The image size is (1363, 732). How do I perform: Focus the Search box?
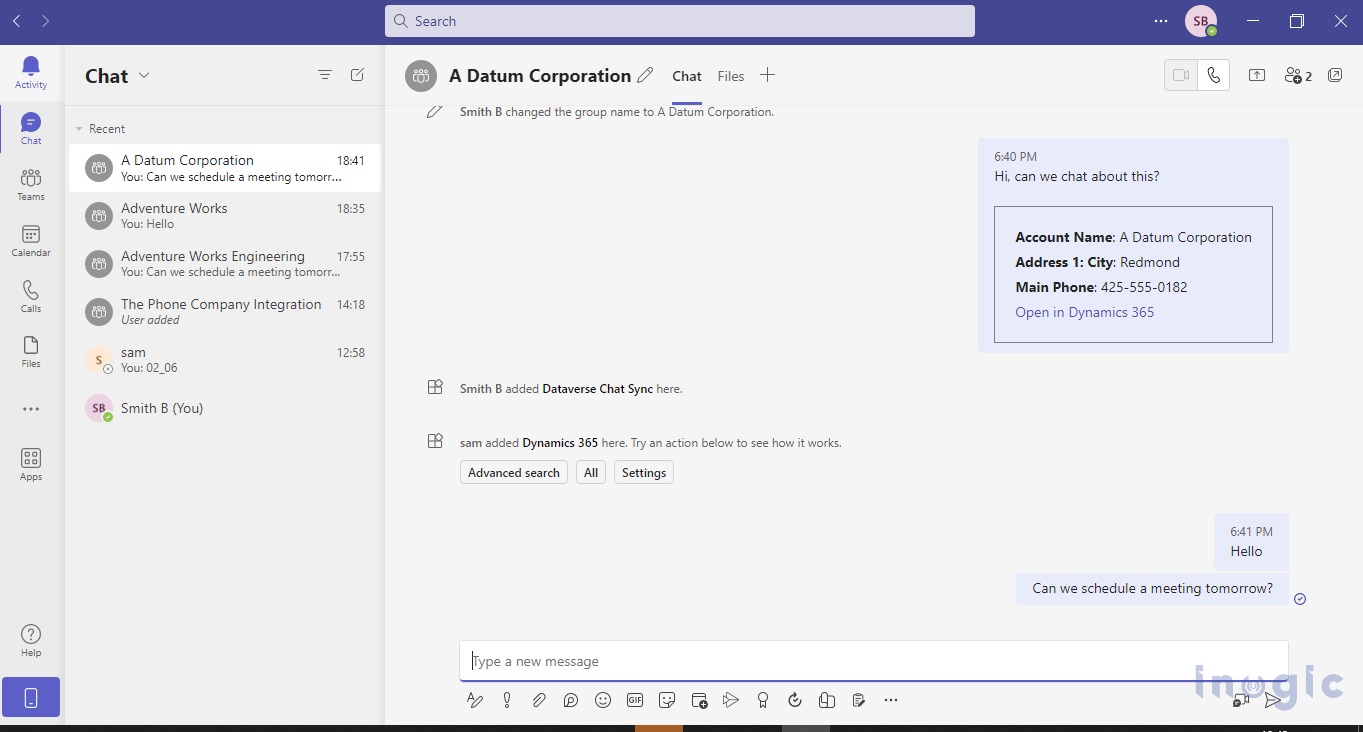tap(680, 21)
